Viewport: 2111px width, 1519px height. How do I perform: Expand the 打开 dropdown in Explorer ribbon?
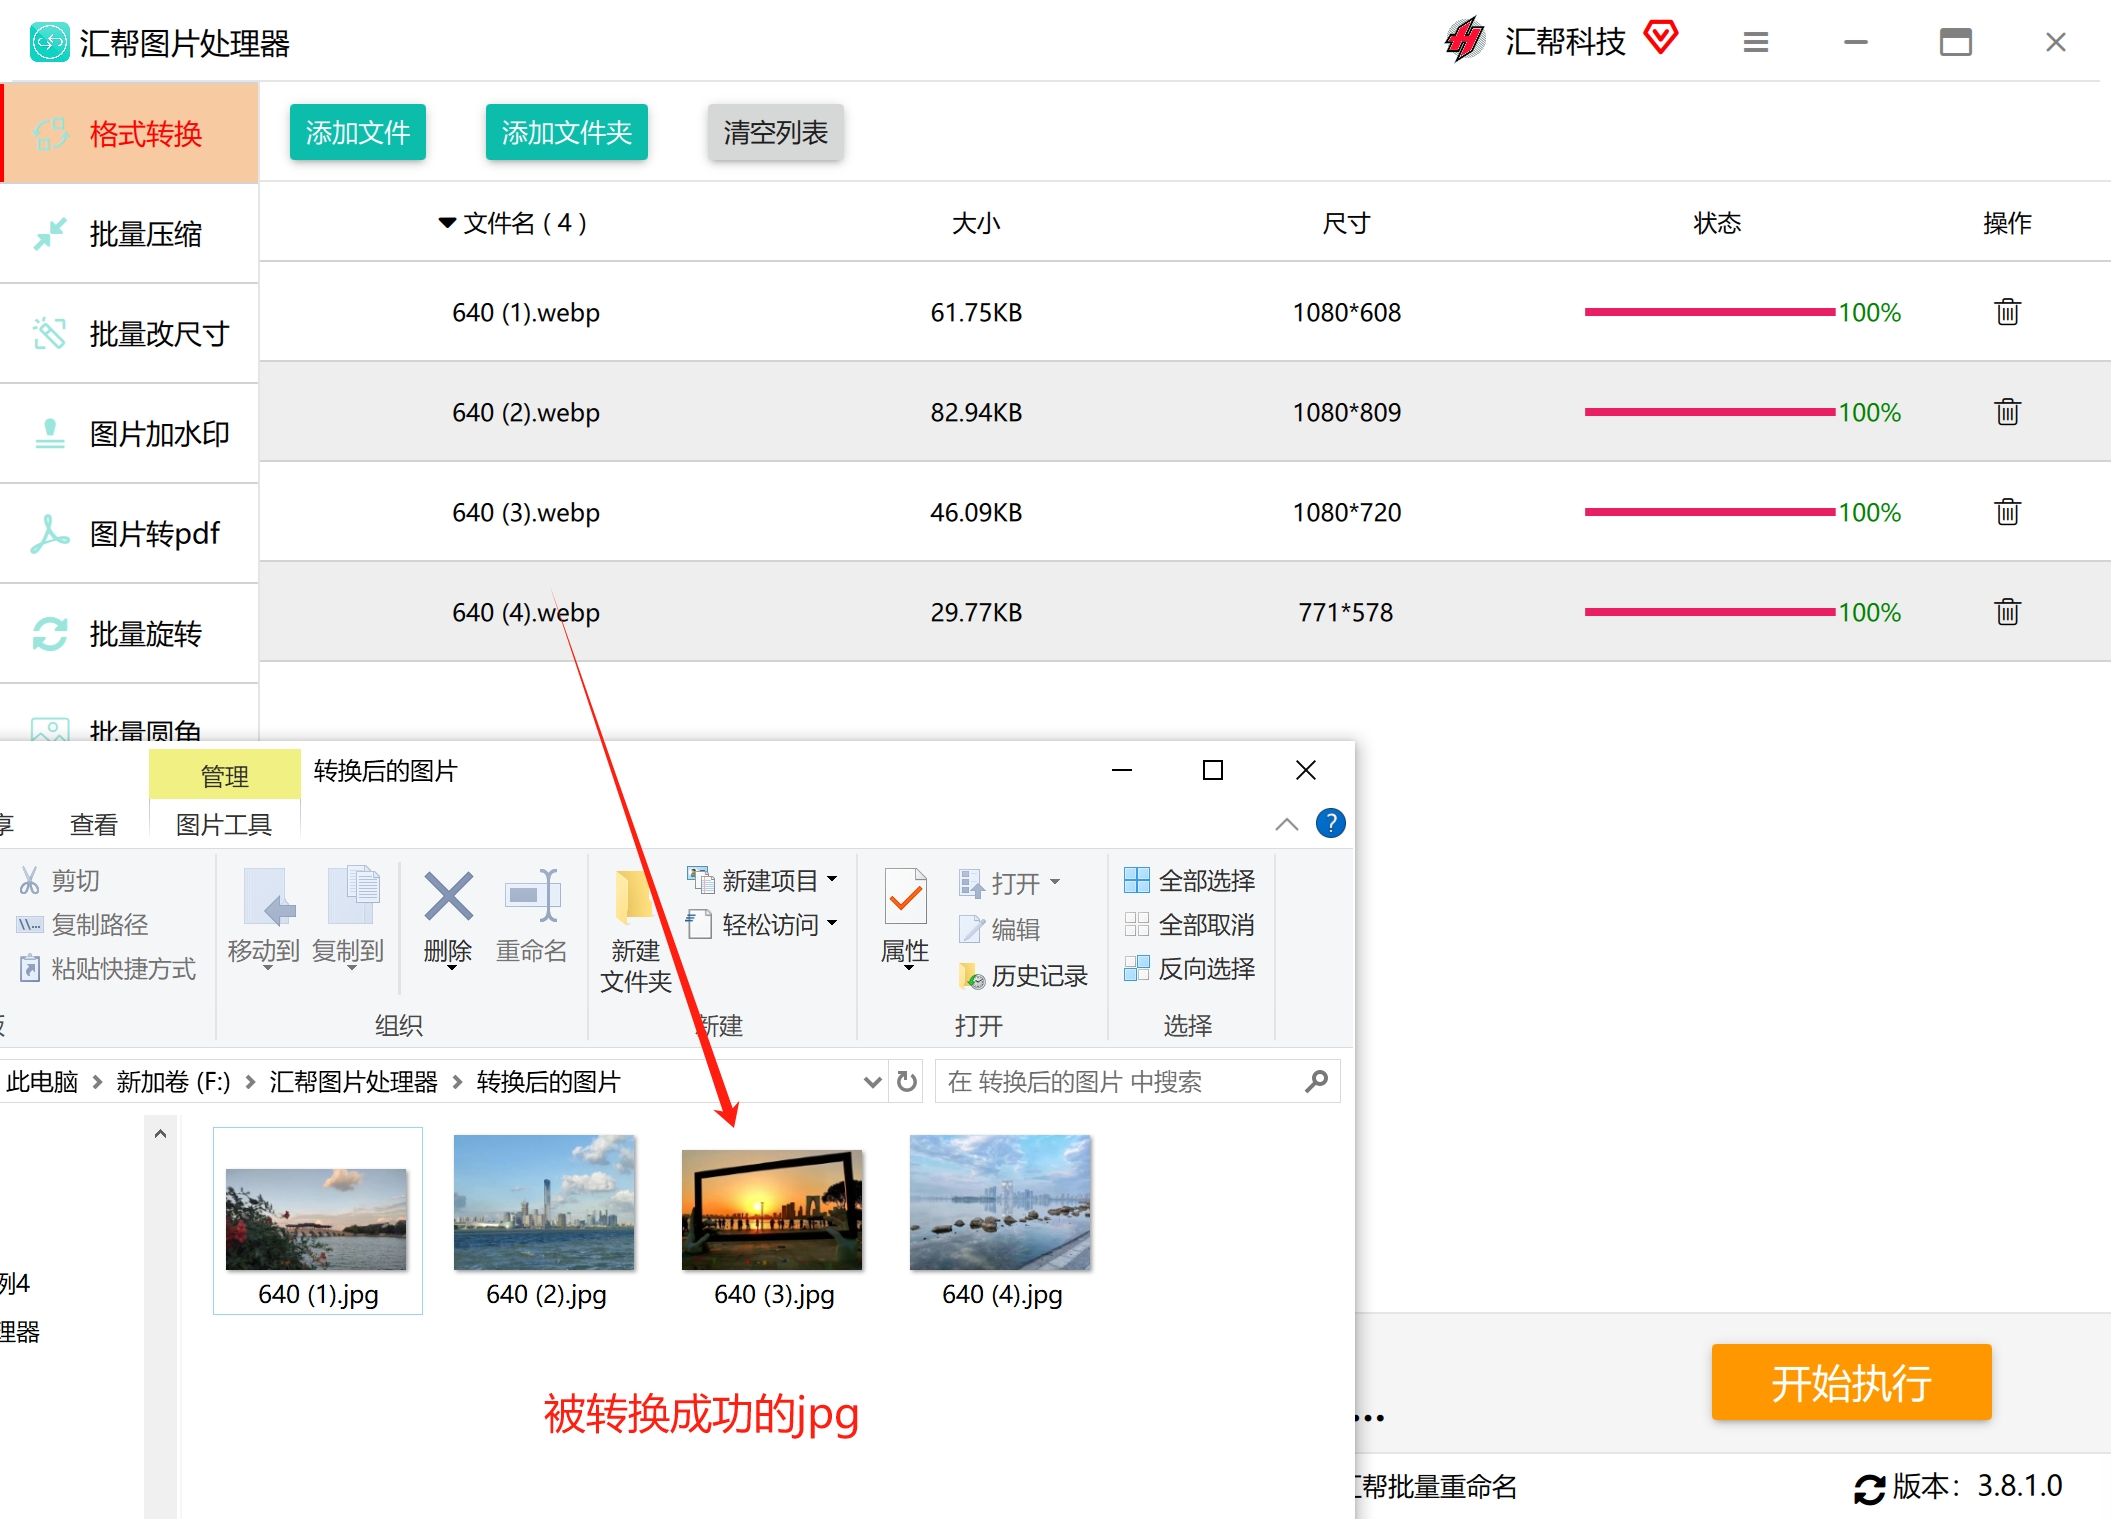[1055, 883]
